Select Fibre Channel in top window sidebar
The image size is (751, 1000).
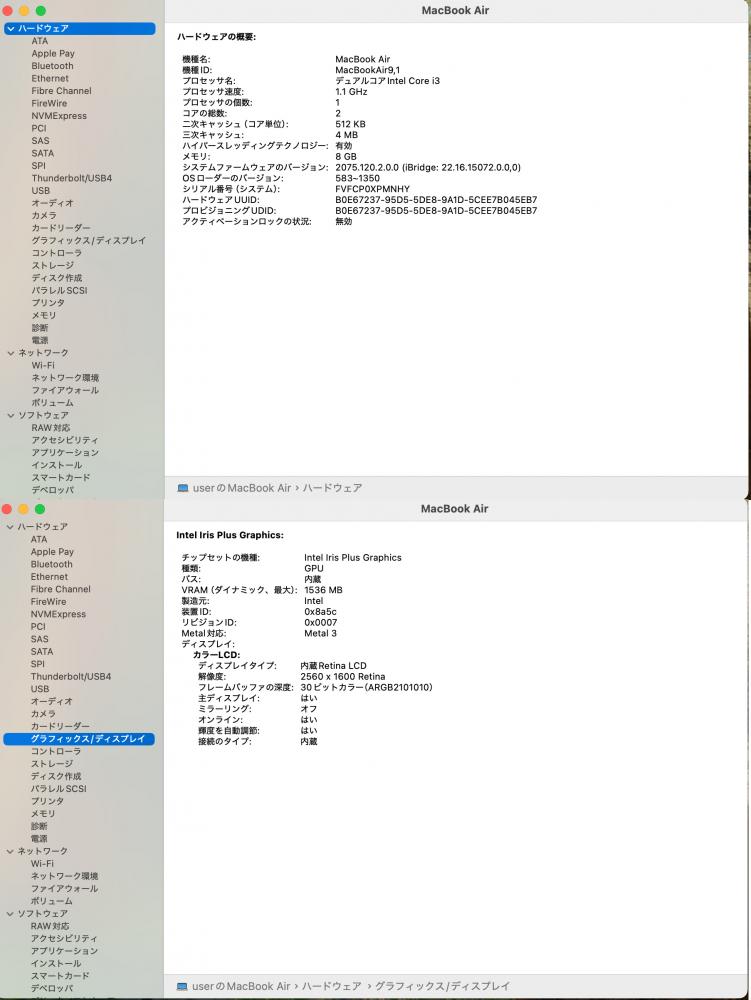click(61, 91)
